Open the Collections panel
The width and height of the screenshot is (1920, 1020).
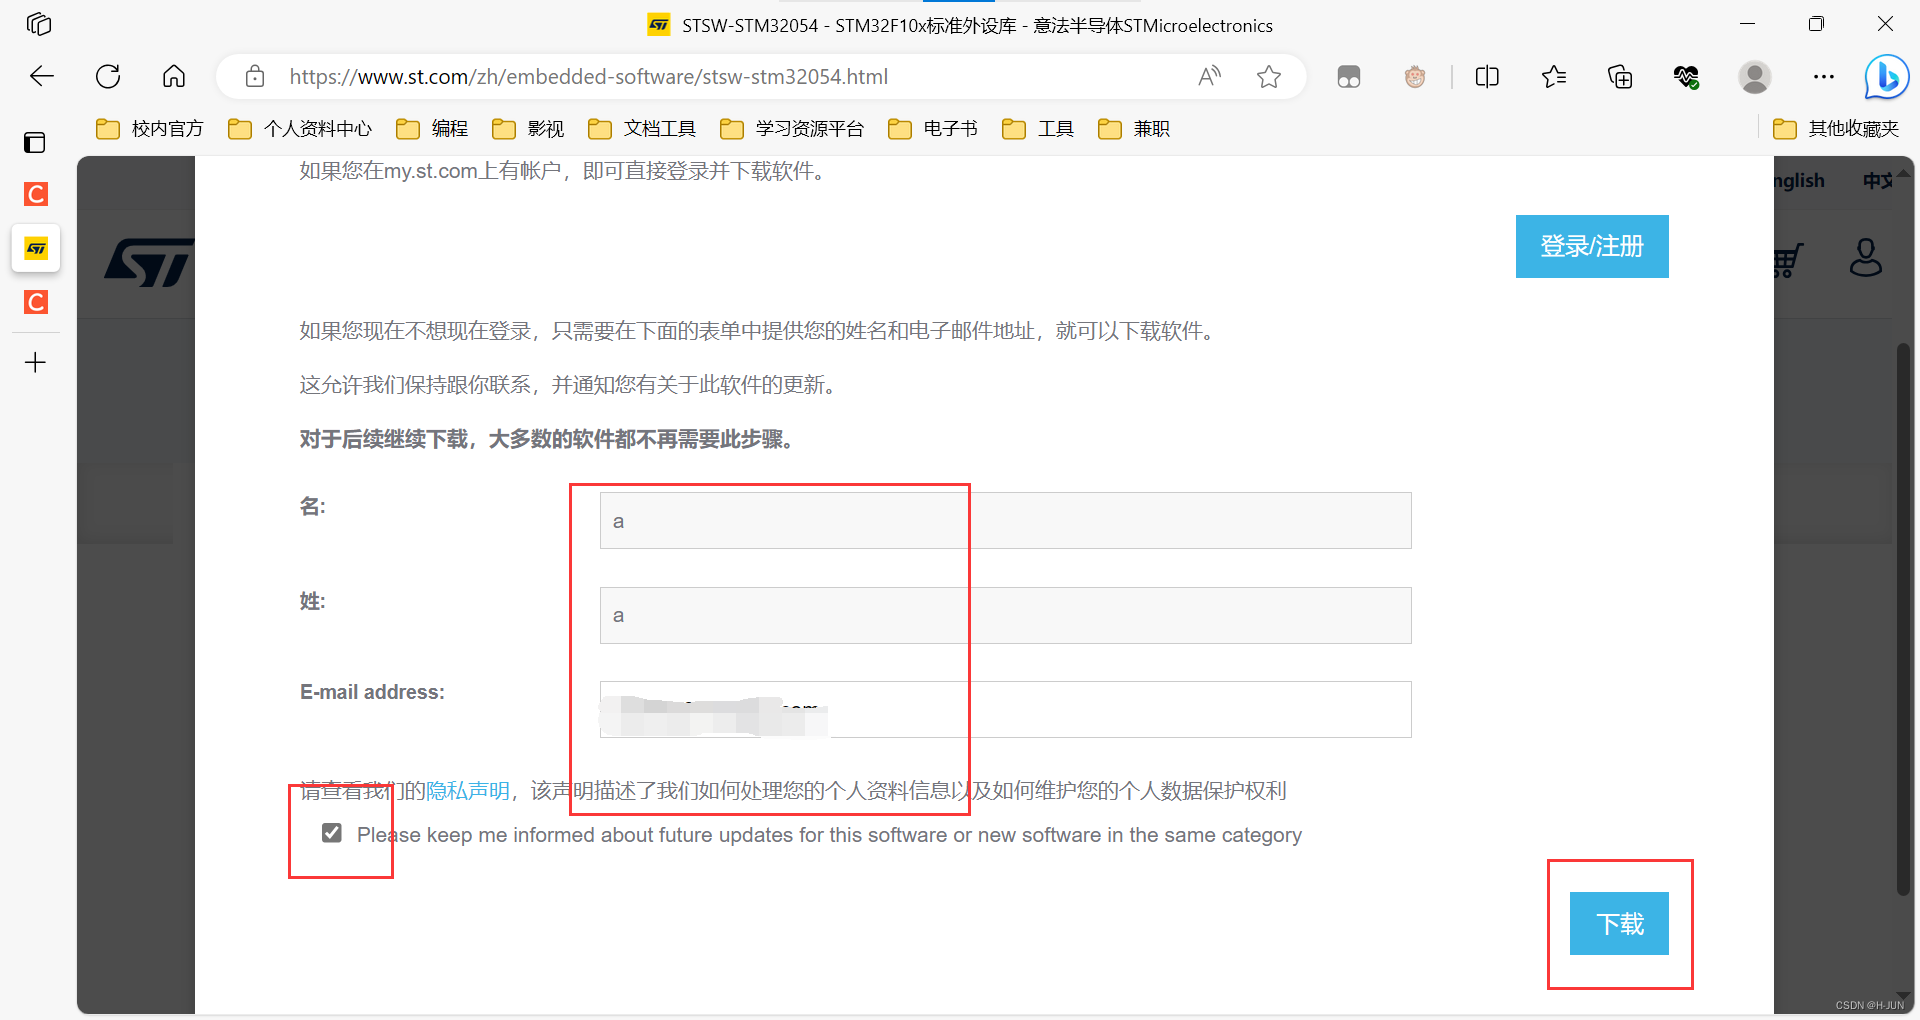click(x=1620, y=76)
